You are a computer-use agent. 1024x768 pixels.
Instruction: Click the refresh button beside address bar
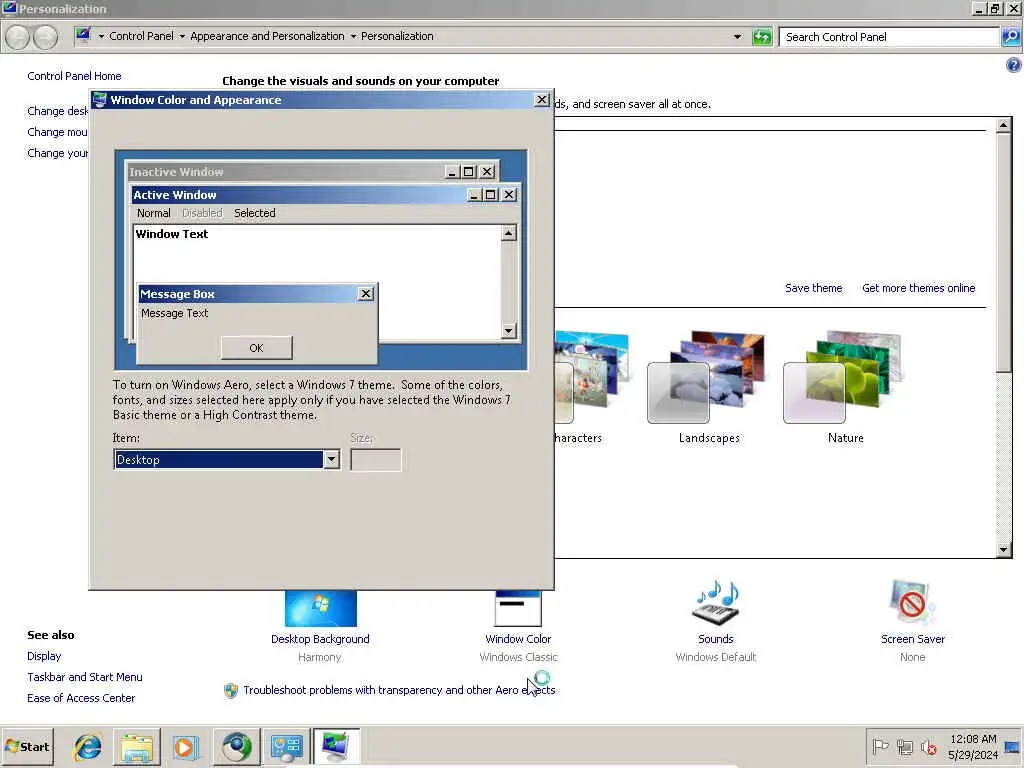761,37
